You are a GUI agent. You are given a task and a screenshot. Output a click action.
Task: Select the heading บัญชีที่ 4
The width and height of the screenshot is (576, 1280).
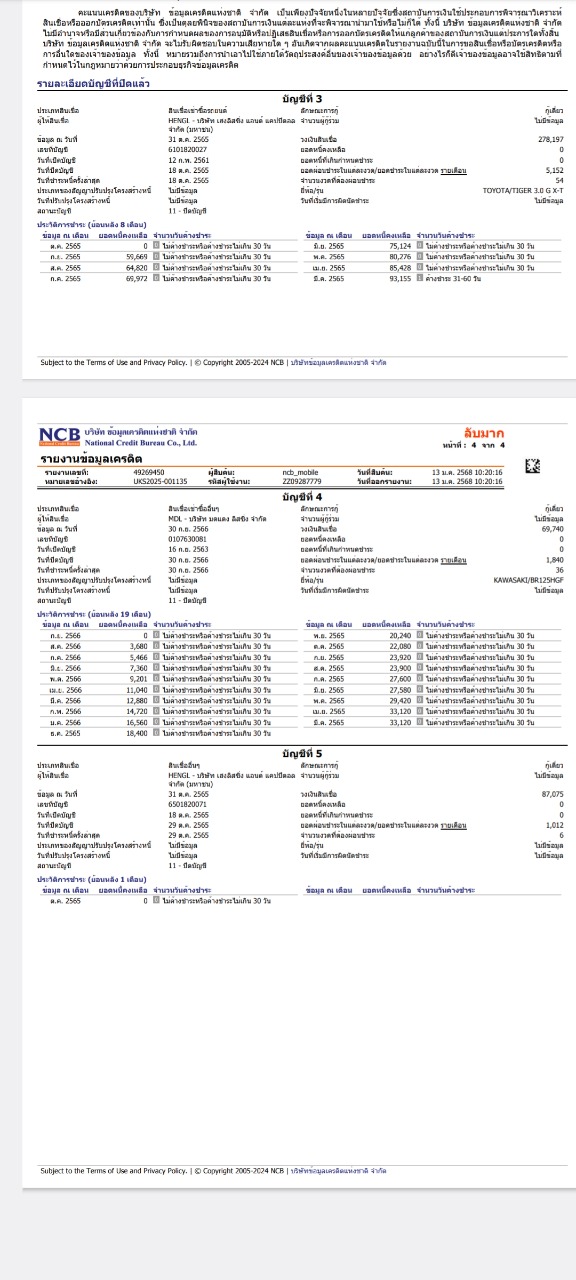click(x=303, y=497)
